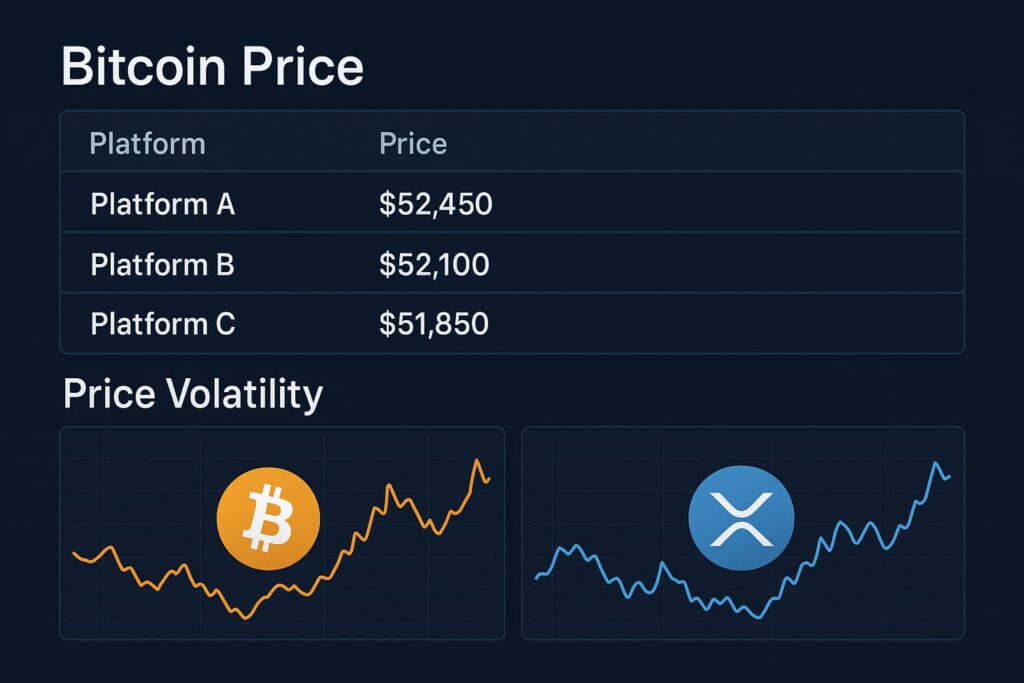This screenshot has height=683, width=1024.
Task: Click the left starting point of the orange line
Action: tap(74, 552)
